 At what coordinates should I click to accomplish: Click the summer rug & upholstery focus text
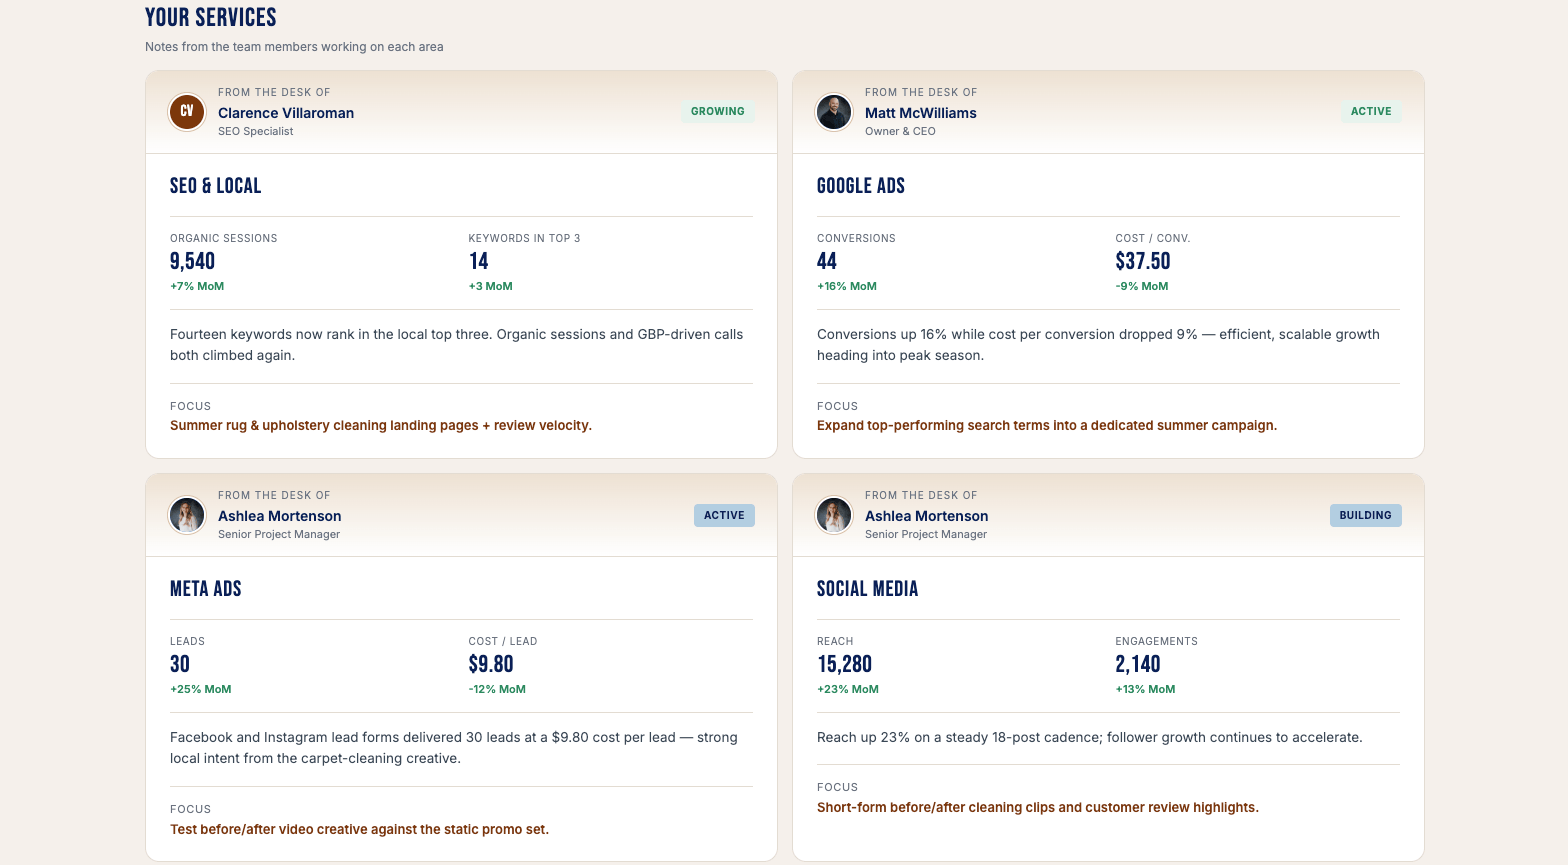pyautogui.click(x=381, y=425)
